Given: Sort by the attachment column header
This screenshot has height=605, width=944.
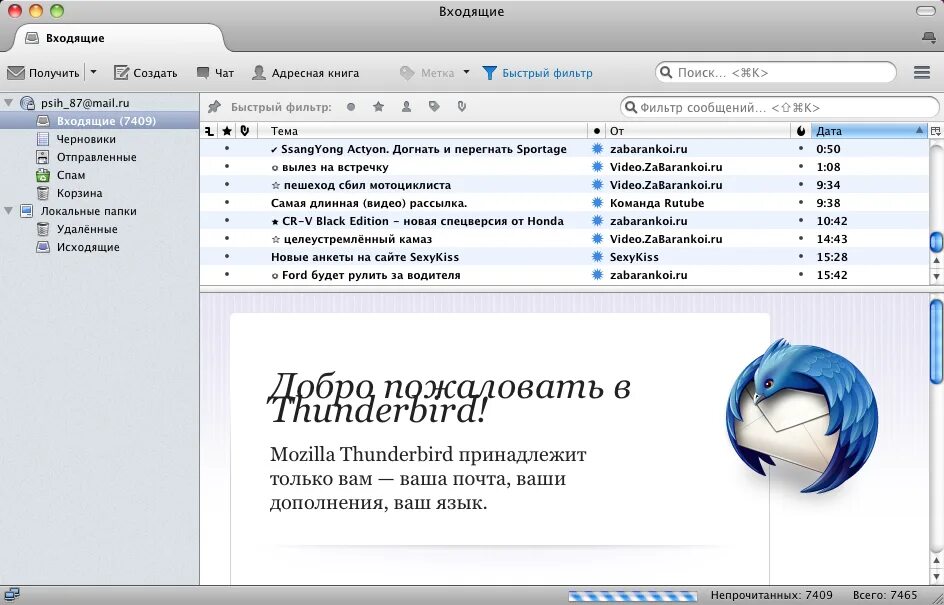Looking at the screenshot, I should 245,131.
